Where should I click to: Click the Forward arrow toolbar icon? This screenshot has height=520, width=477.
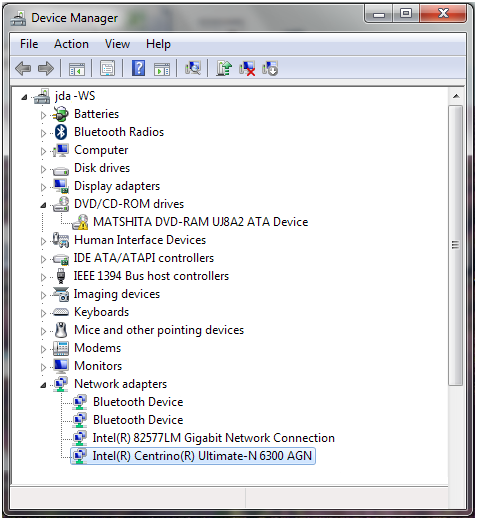pyautogui.click(x=46, y=69)
